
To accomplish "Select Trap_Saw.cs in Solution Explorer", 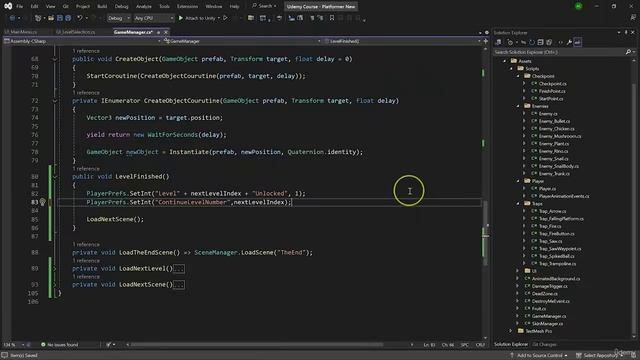I will 550,241.
